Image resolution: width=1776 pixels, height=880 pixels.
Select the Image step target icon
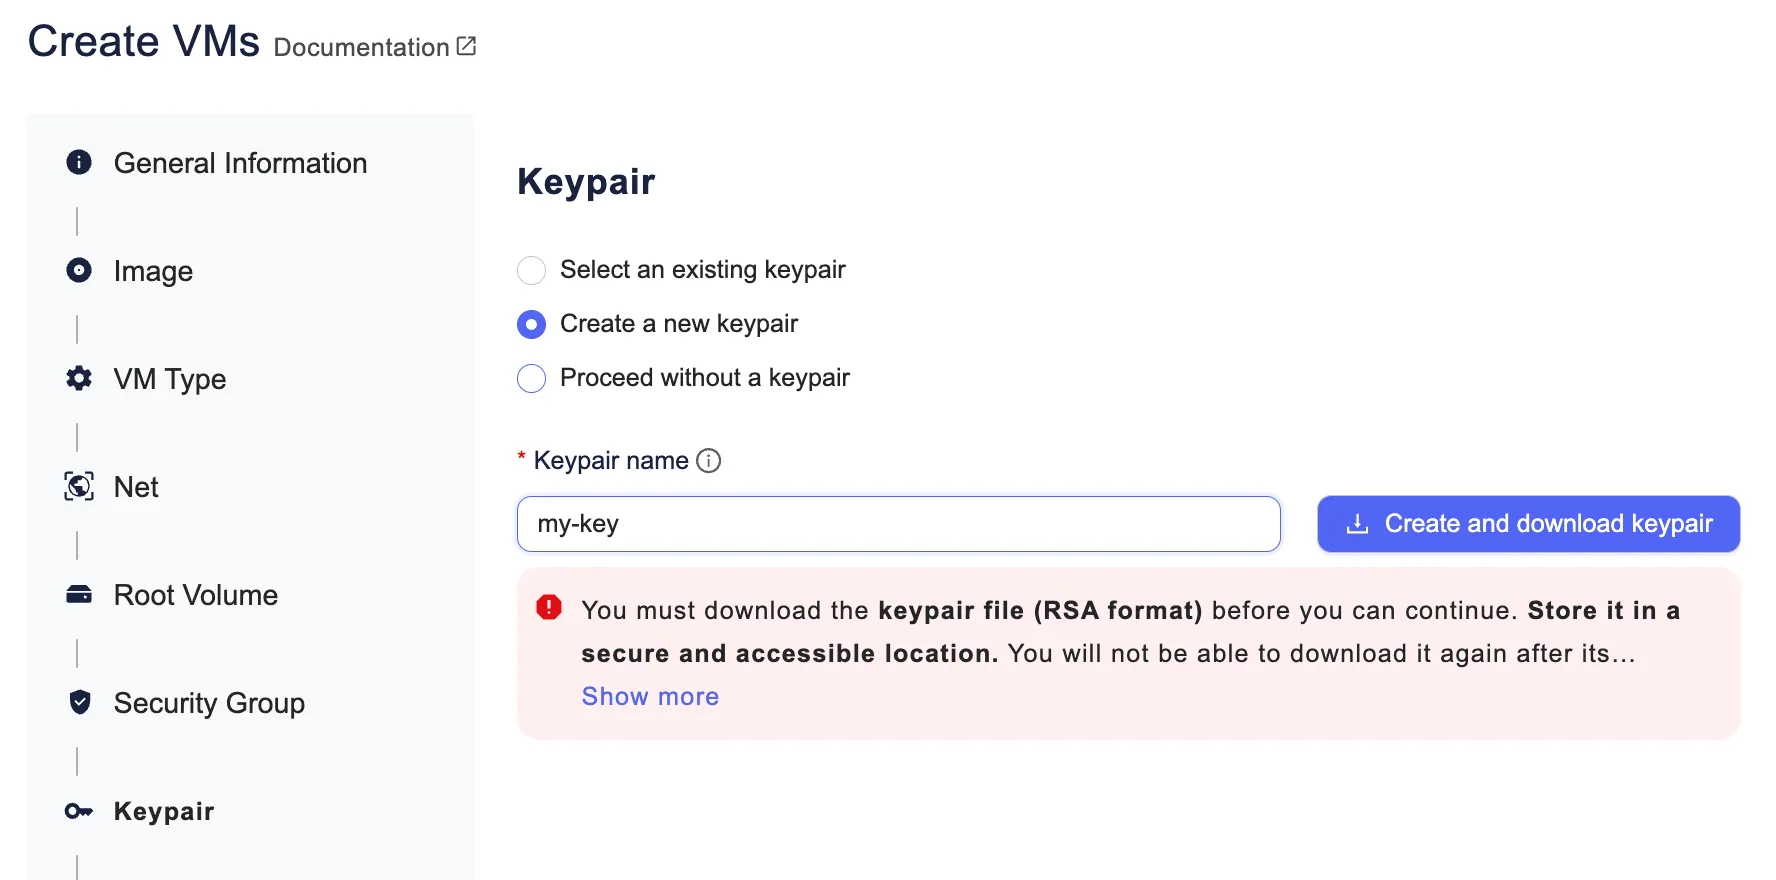coord(78,270)
